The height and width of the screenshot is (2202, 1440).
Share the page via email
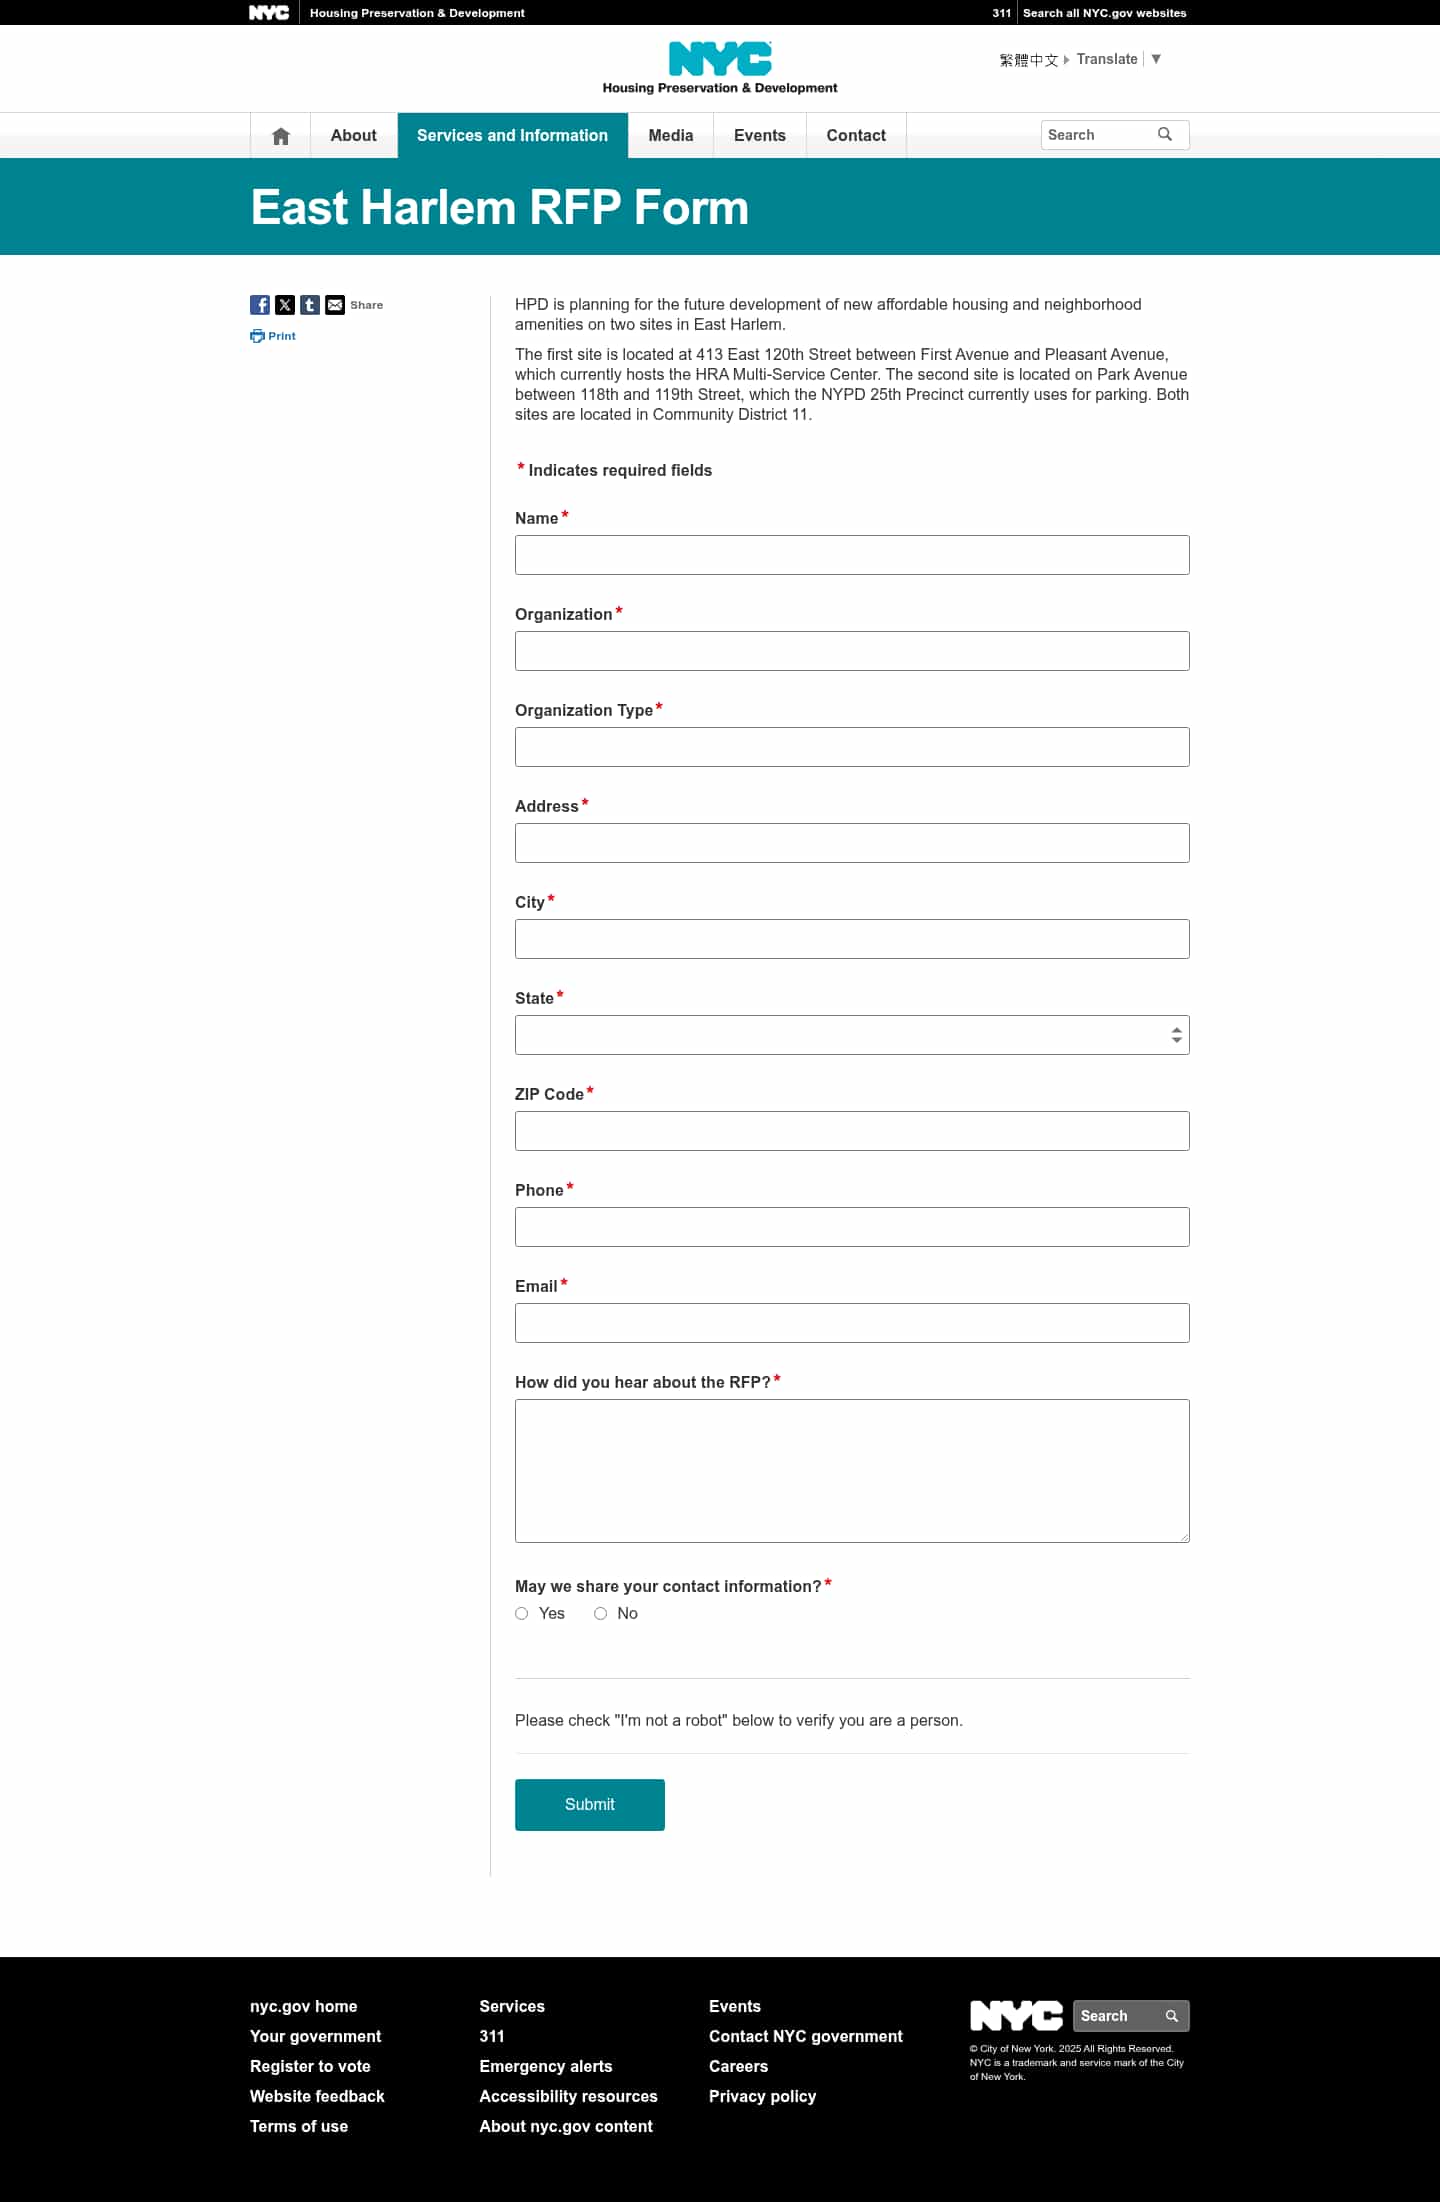pyautogui.click(x=334, y=305)
